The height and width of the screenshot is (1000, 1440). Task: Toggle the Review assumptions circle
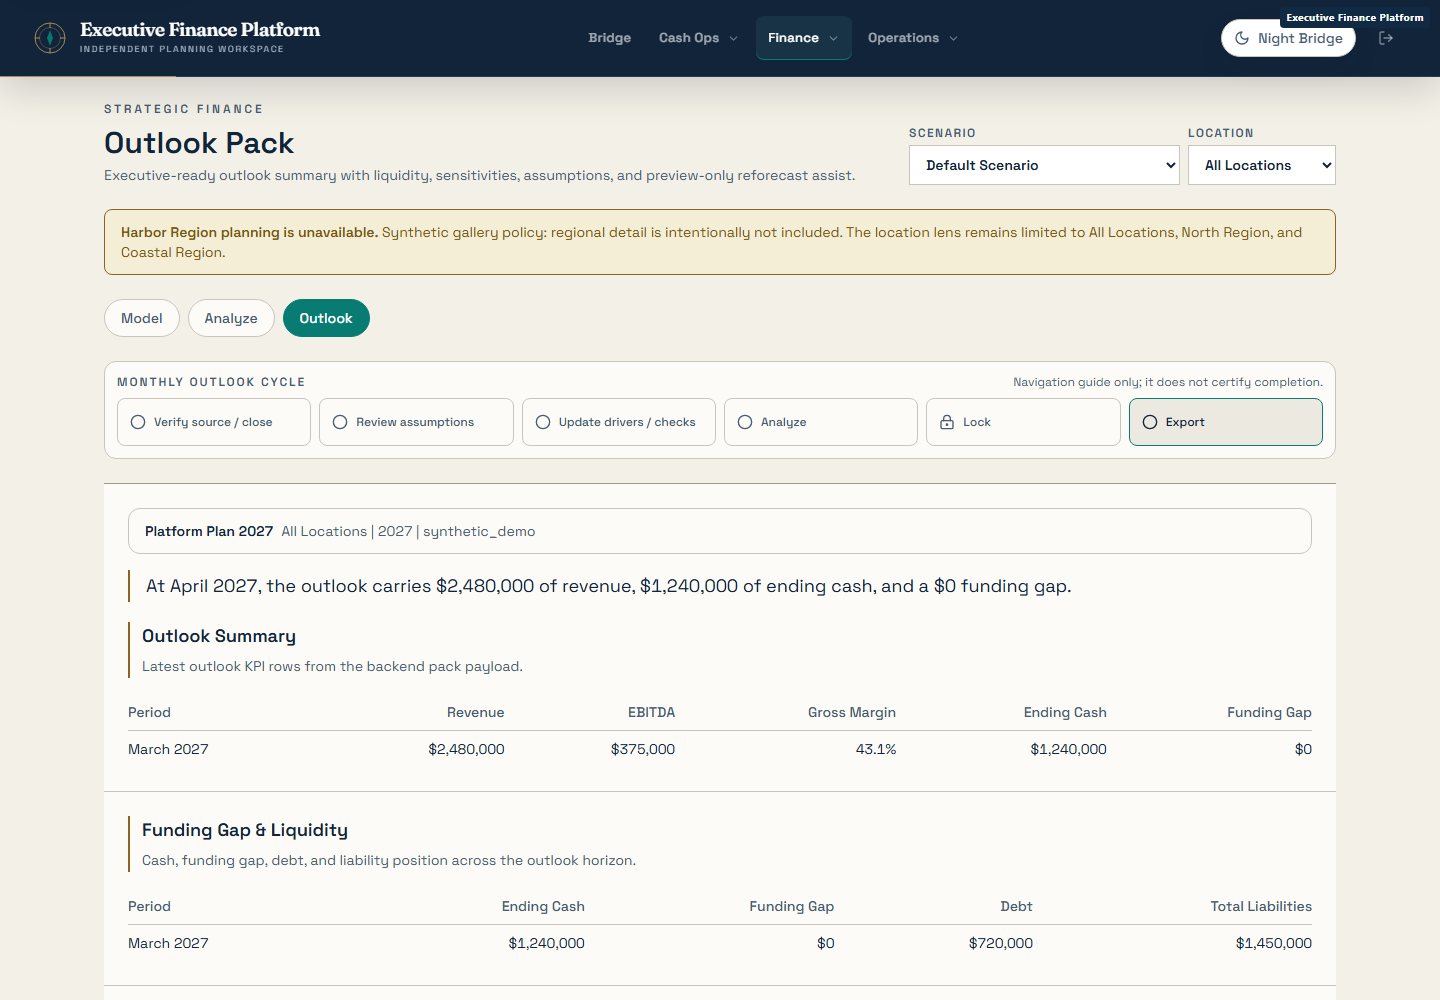(340, 422)
